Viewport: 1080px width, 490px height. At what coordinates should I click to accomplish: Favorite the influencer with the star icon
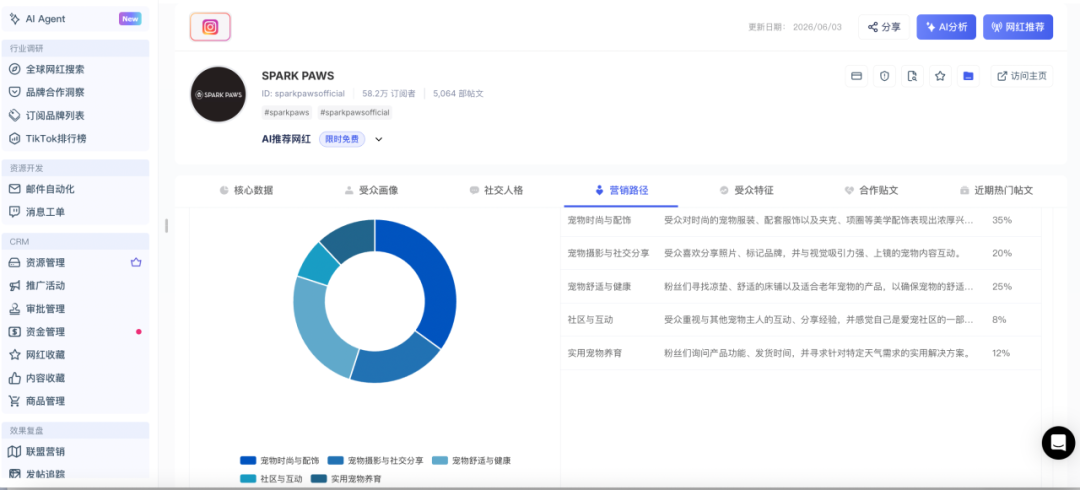(940, 76)
